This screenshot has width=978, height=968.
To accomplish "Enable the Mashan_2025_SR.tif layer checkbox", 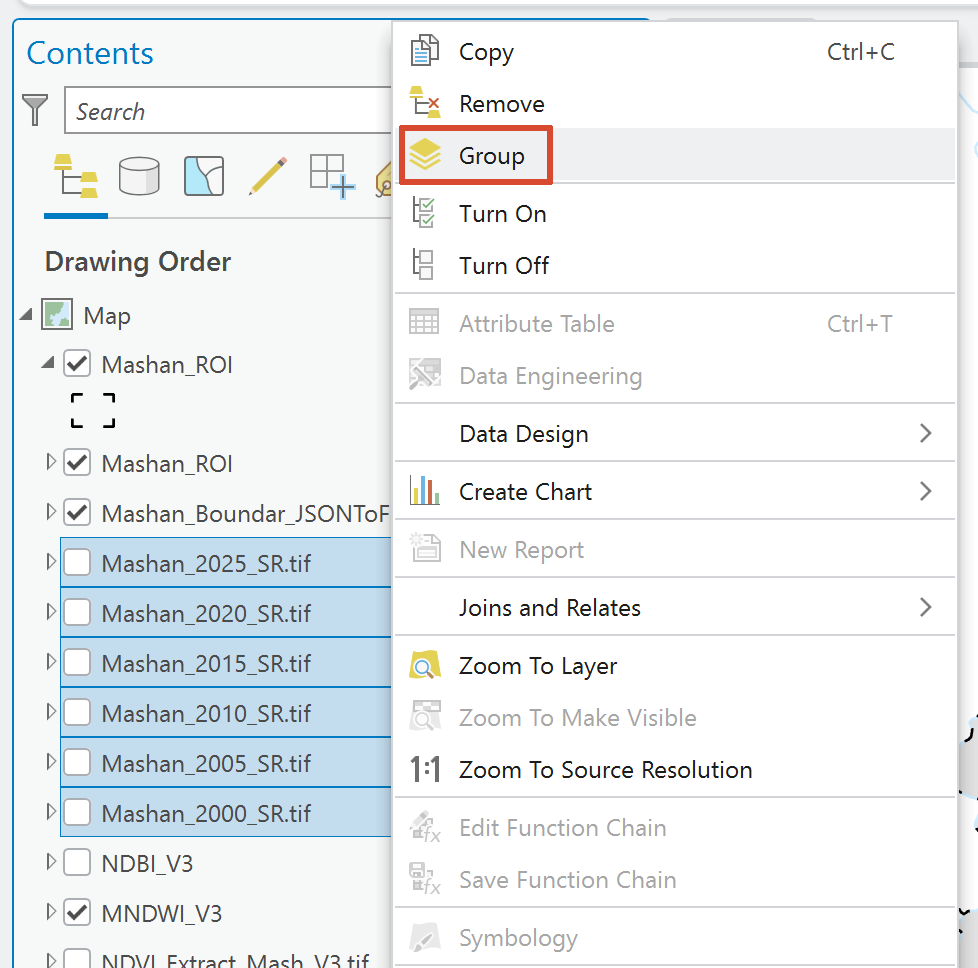I will pyautogui.click(x=77, y=562).
